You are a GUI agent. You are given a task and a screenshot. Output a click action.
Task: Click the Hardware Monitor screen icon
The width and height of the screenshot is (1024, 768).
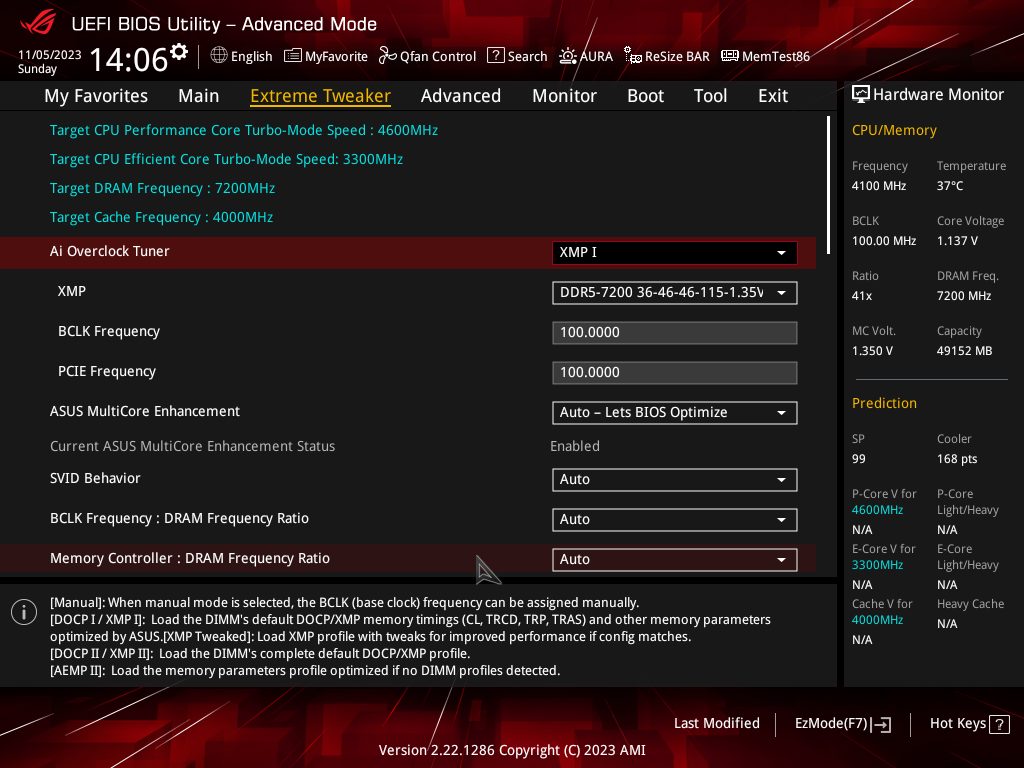pos(861,95)
